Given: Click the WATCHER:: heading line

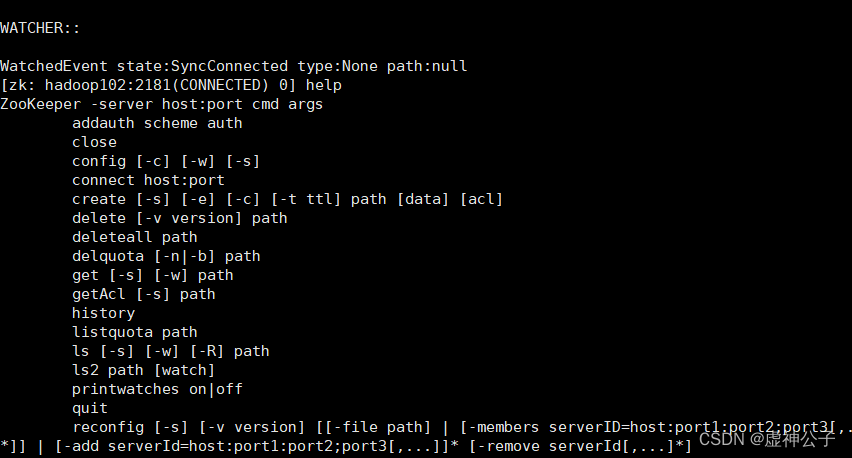Looking at the screenshot, I should click(40, 28).
